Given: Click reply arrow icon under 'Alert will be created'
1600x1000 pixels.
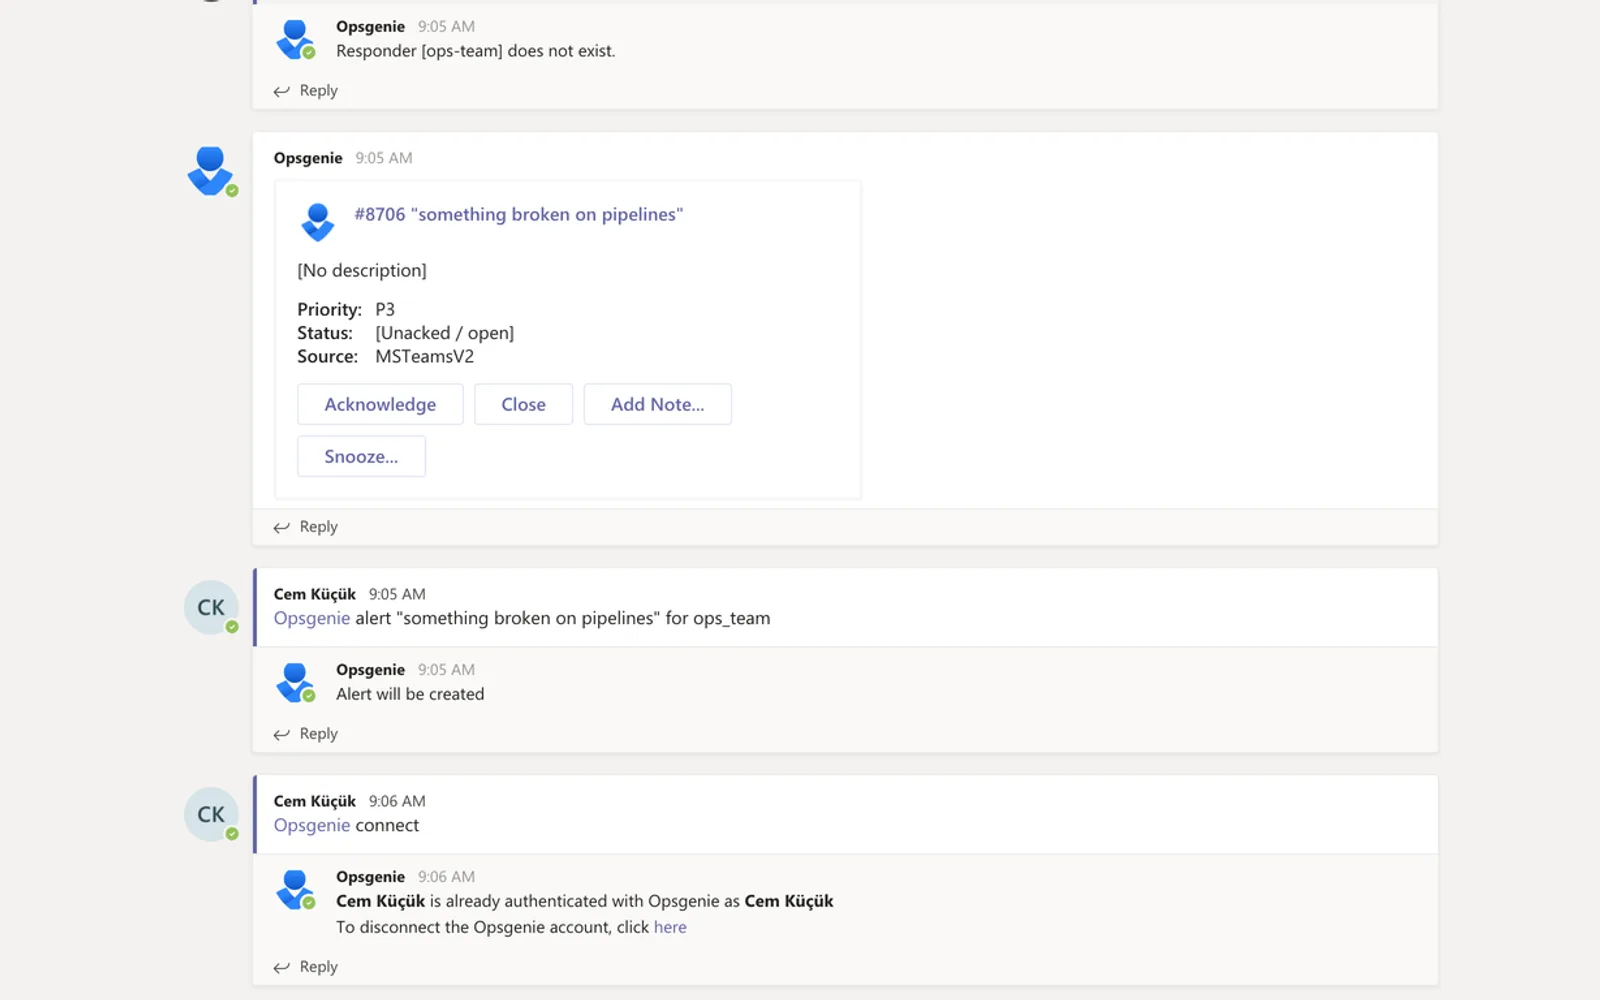Looking at the screenshot, I should coord(282,734).
